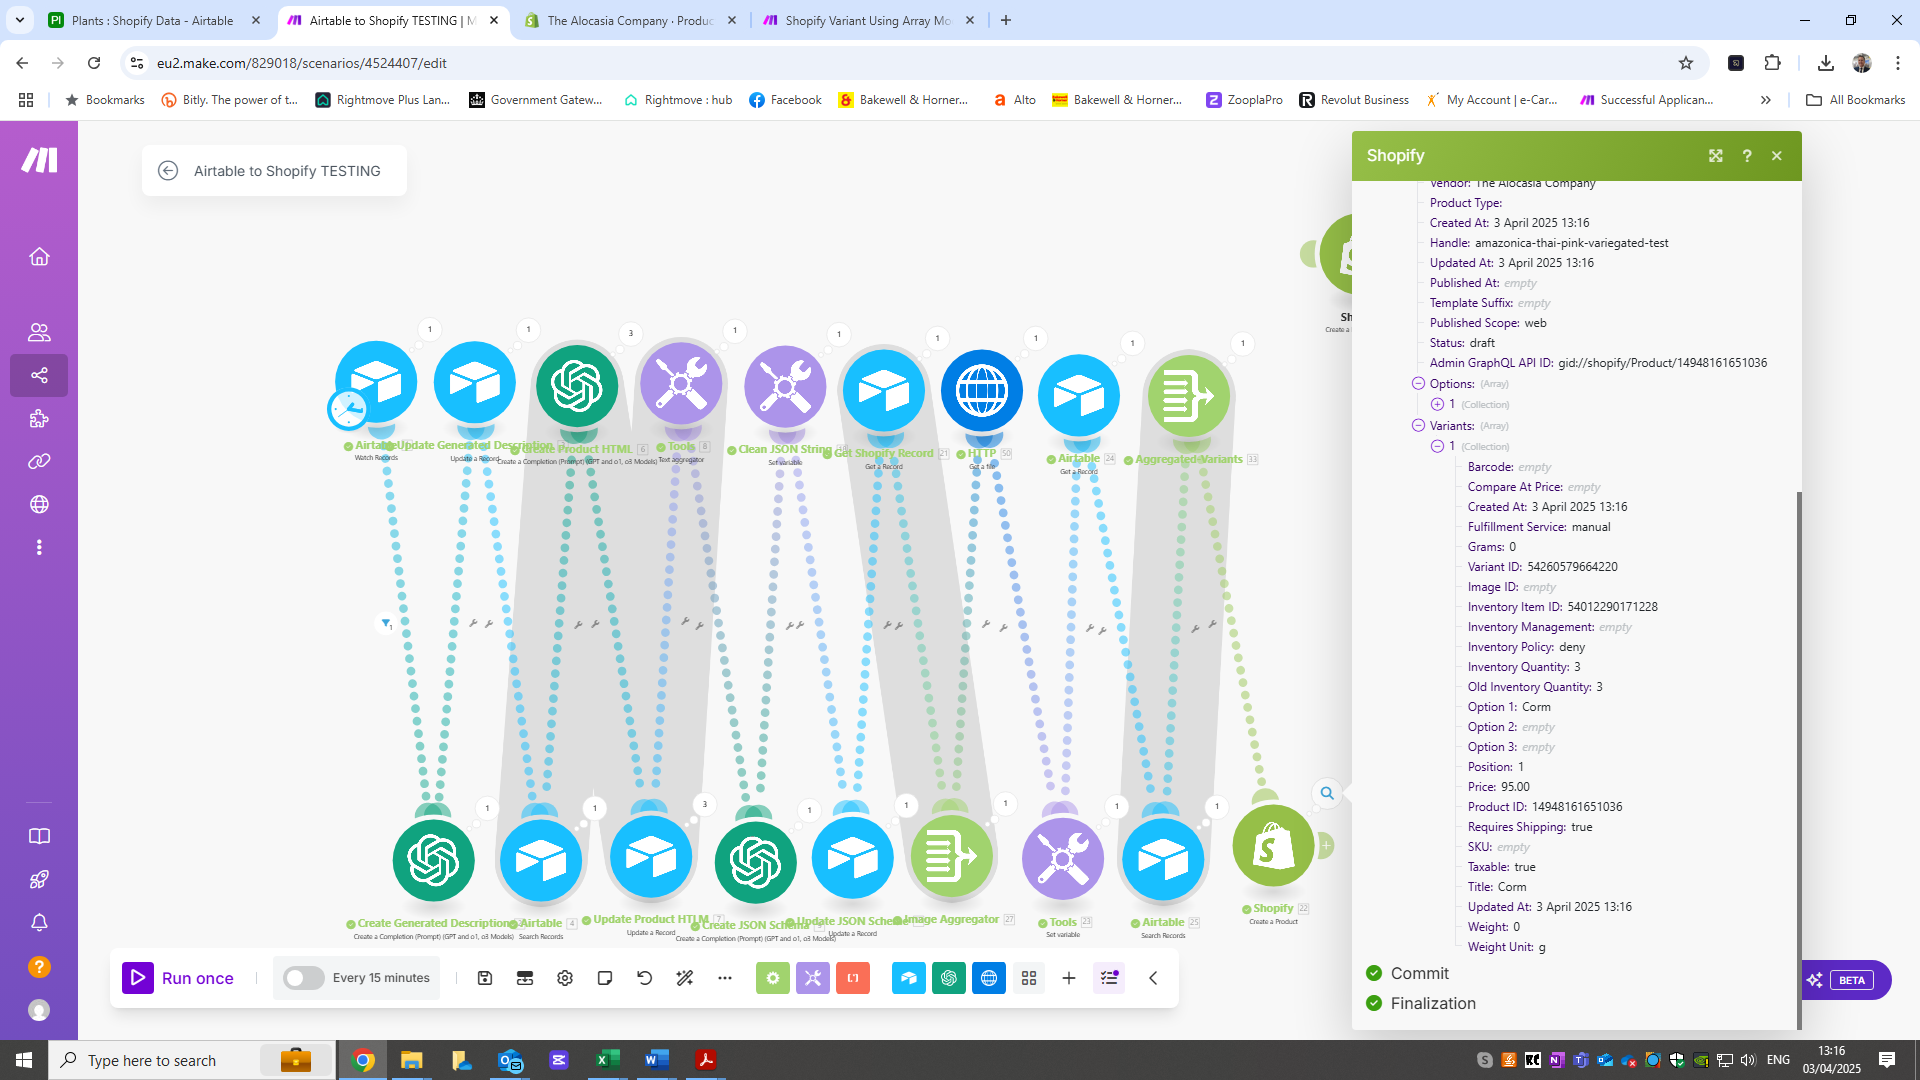Collapse the Options array node
1920x1080 pixels.
point(1418,384)
